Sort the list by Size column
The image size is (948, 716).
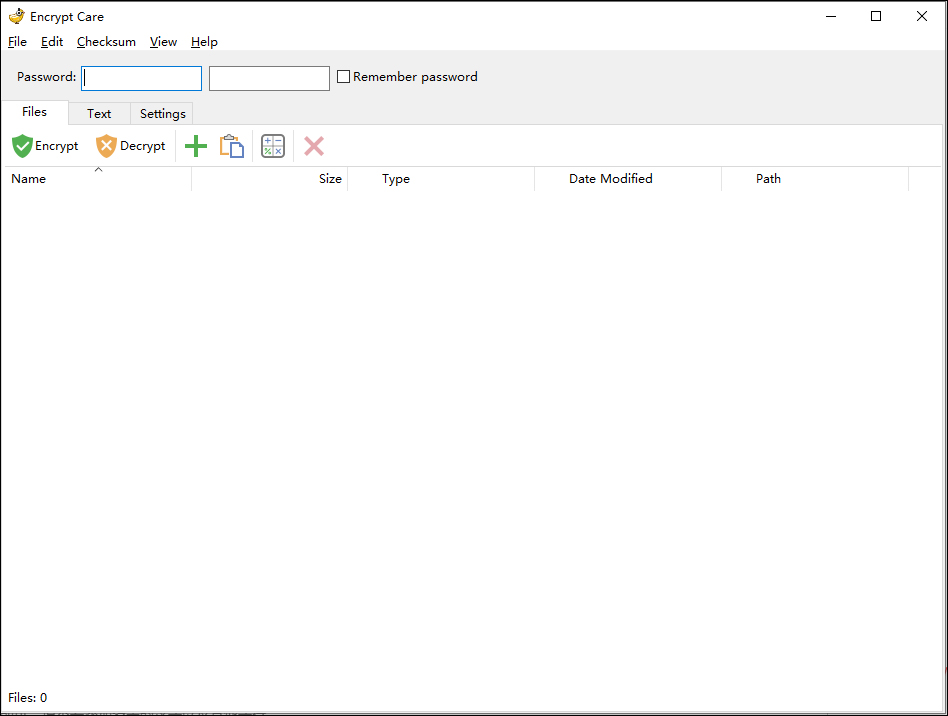click(x=270, y=179)
